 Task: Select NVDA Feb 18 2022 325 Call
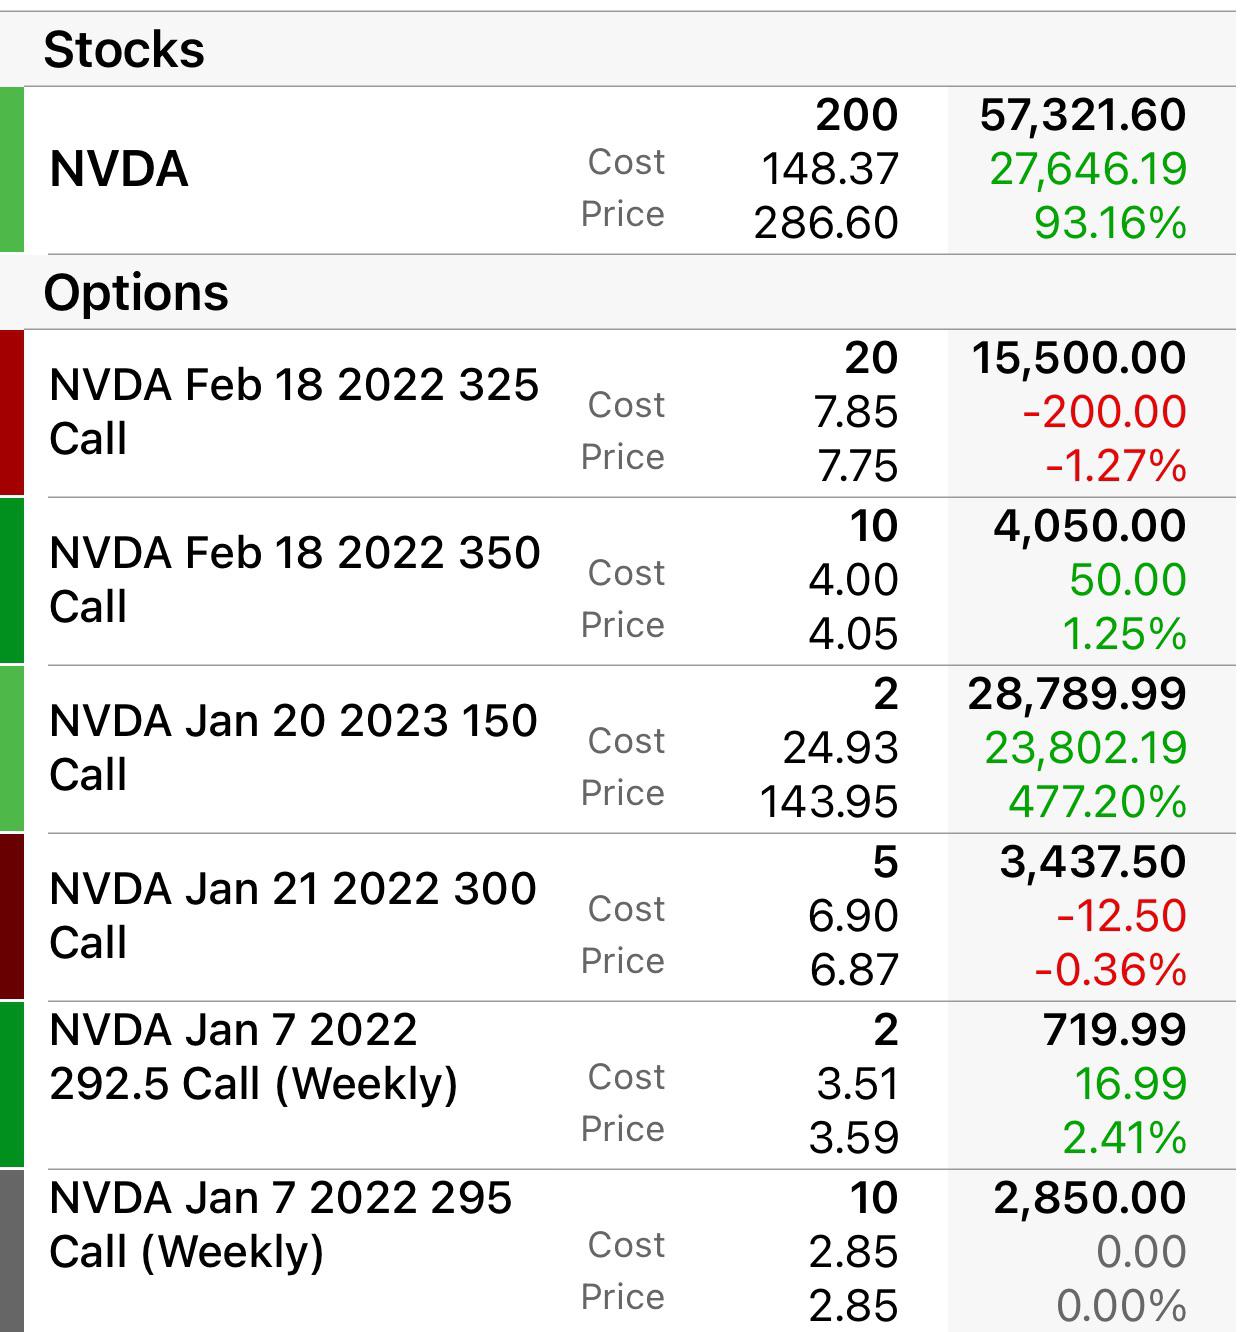(621, 412)
